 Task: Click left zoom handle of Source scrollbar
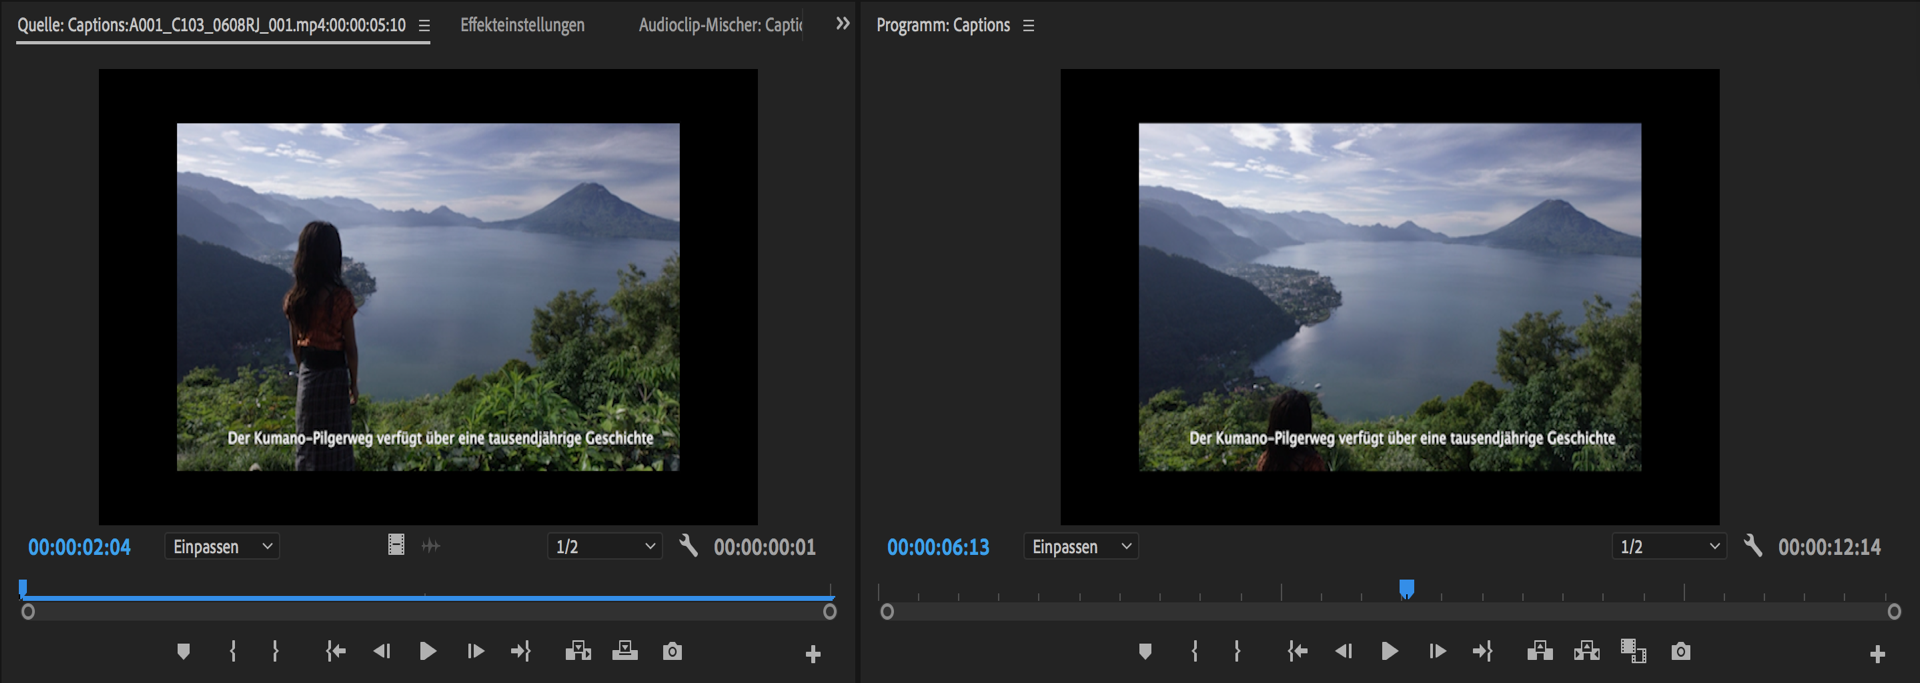click(28, 612)
